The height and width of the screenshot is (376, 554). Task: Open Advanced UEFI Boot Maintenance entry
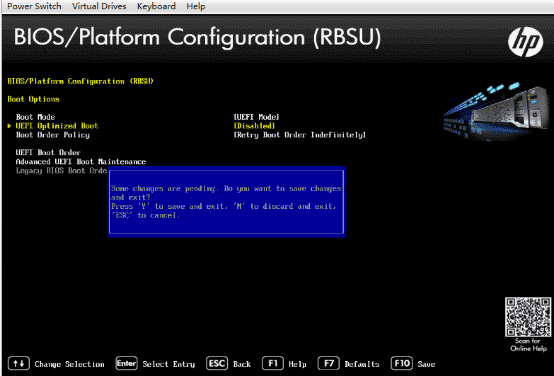click(81, 162)
